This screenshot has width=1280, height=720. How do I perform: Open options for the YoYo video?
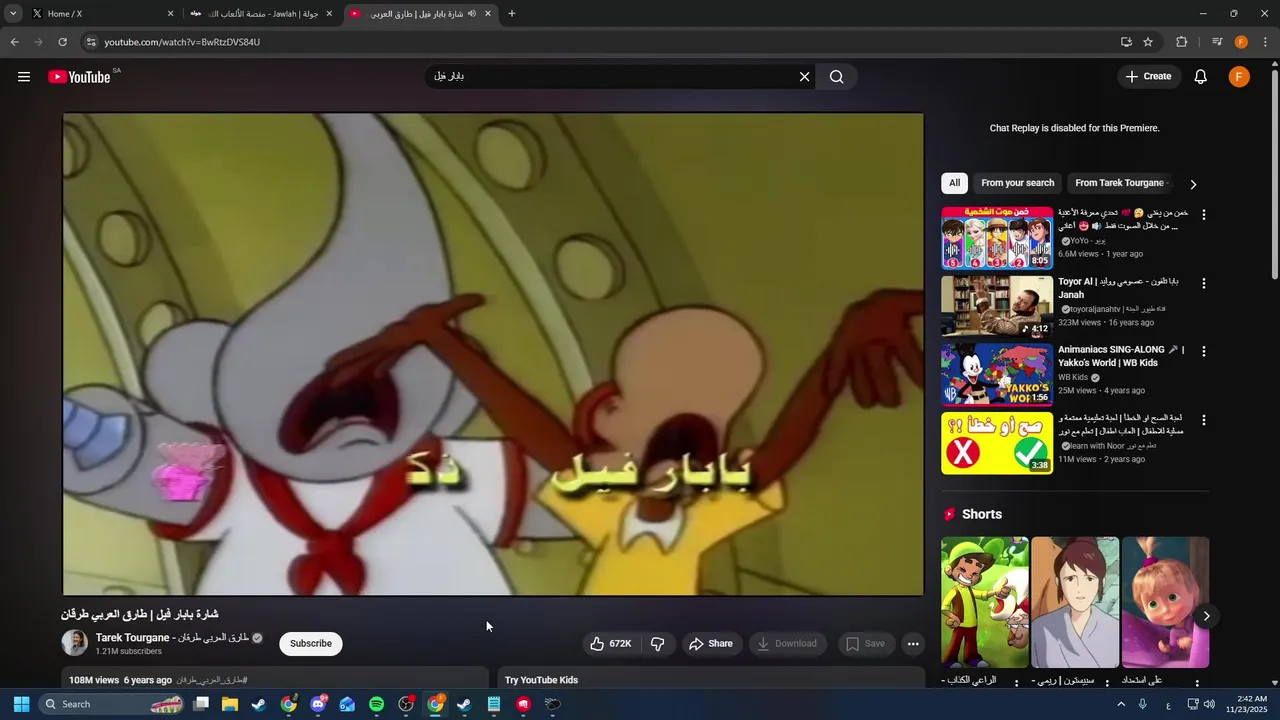click(x=1203, y=215)
